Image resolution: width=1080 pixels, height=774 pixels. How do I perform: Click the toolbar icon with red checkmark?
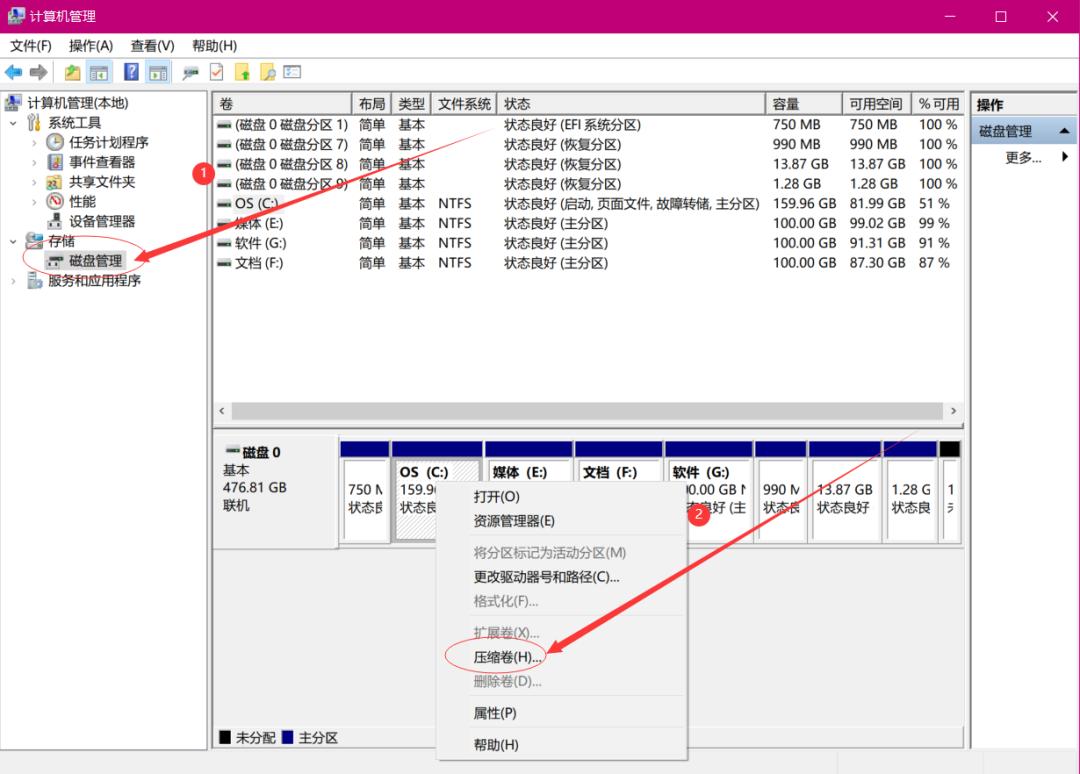(216, 72)
